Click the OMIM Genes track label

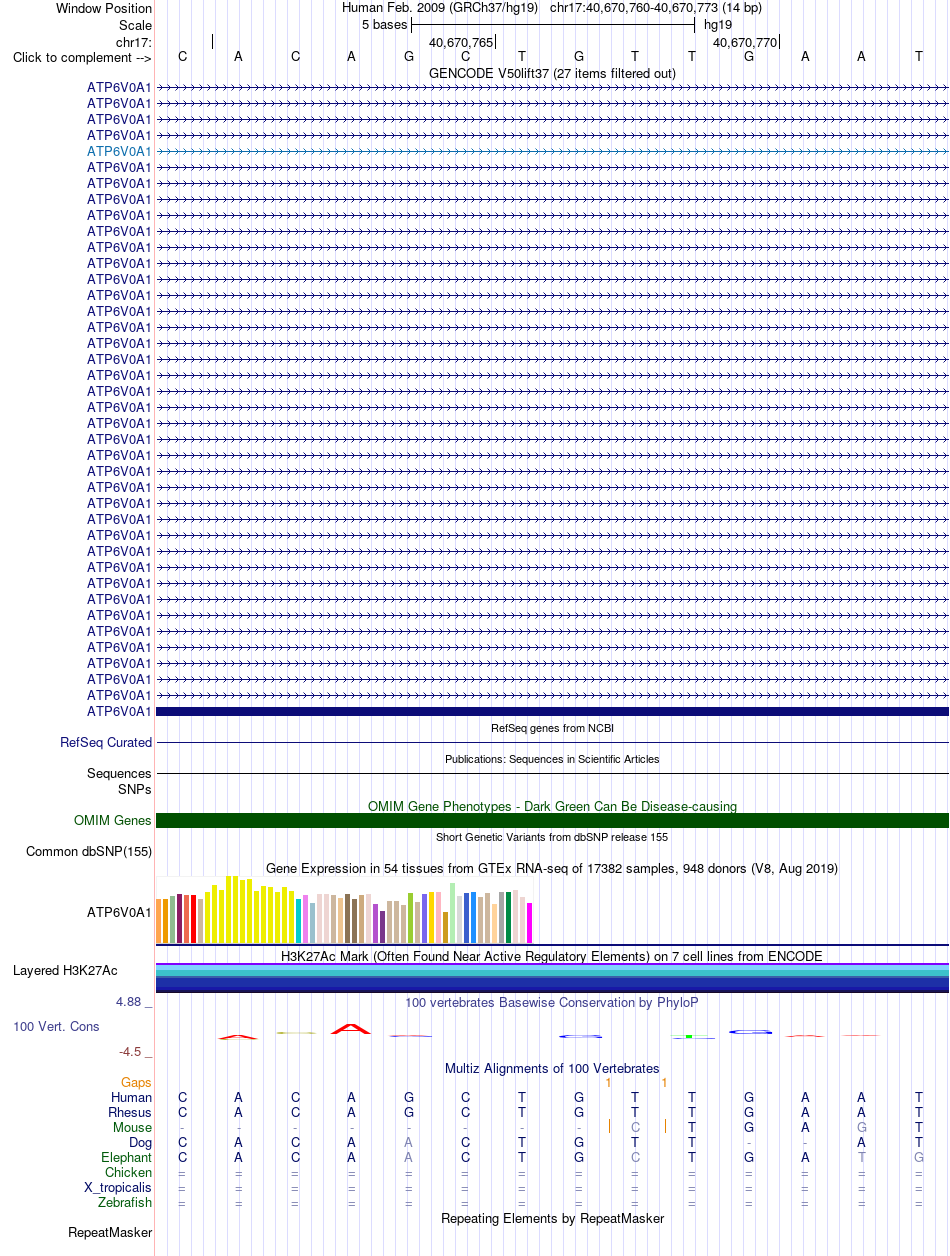[113, 821]
